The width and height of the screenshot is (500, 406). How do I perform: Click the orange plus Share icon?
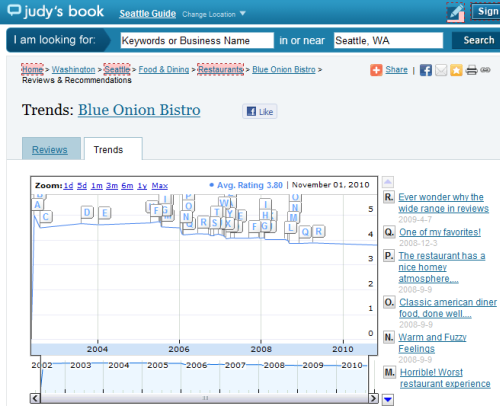[376, 70]
